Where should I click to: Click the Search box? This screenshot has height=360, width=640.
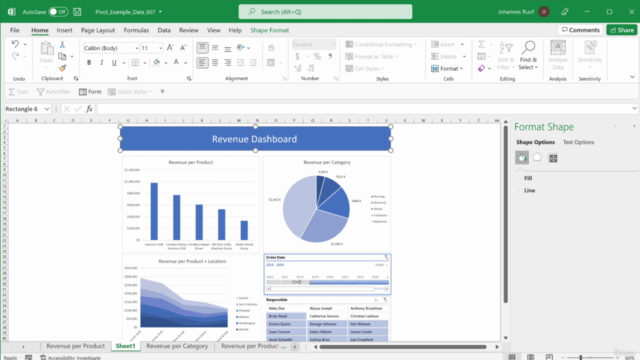325,12
